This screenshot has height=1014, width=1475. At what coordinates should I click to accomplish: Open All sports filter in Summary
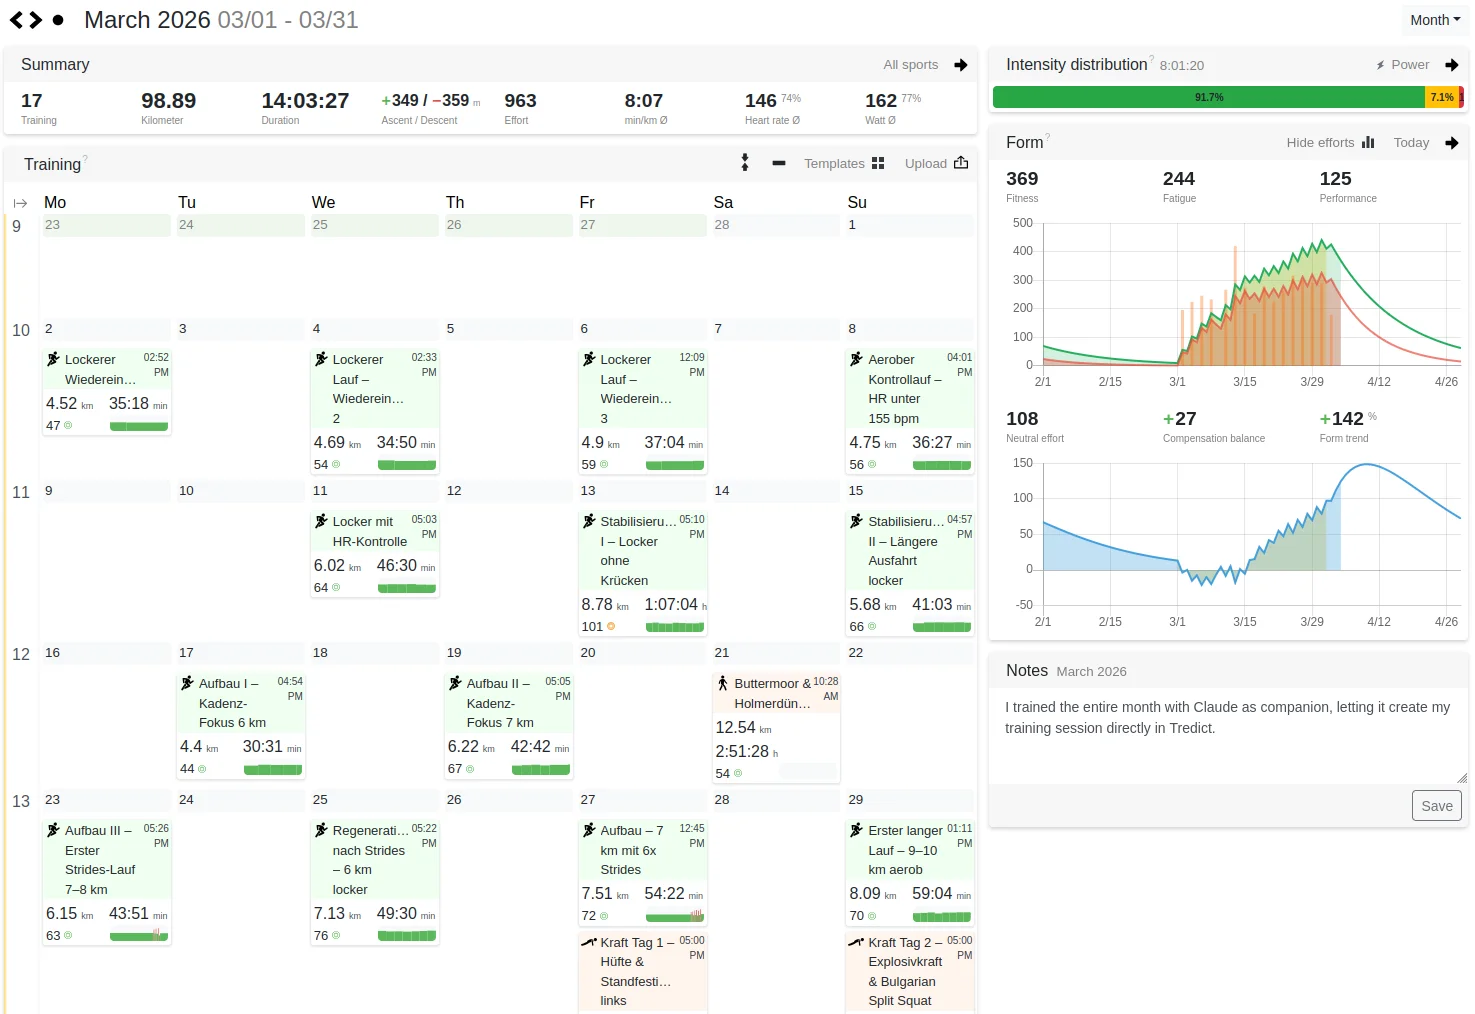pos(910,65)
